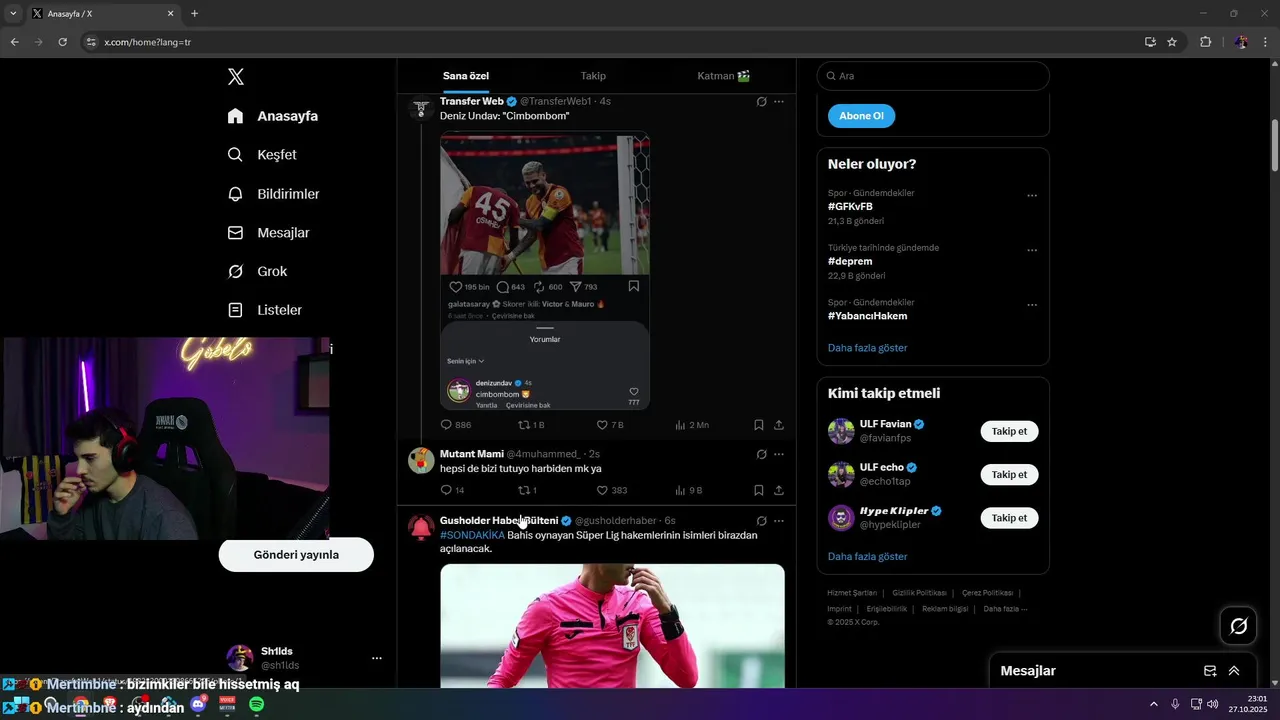This screenshot has width=1280, height=720.
Task: Click the #SONDAKİKA hashtag link
Action: coord(472,535)
